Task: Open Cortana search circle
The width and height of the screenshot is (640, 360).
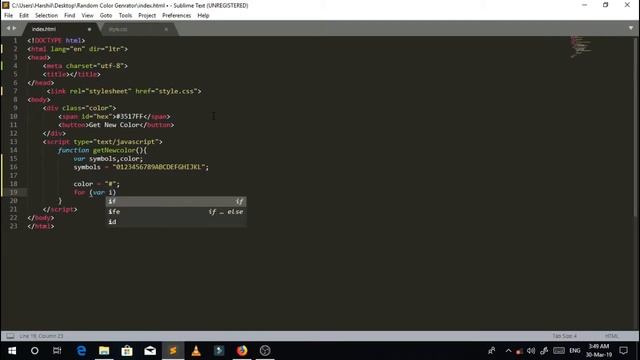Action: pos(35,351)
